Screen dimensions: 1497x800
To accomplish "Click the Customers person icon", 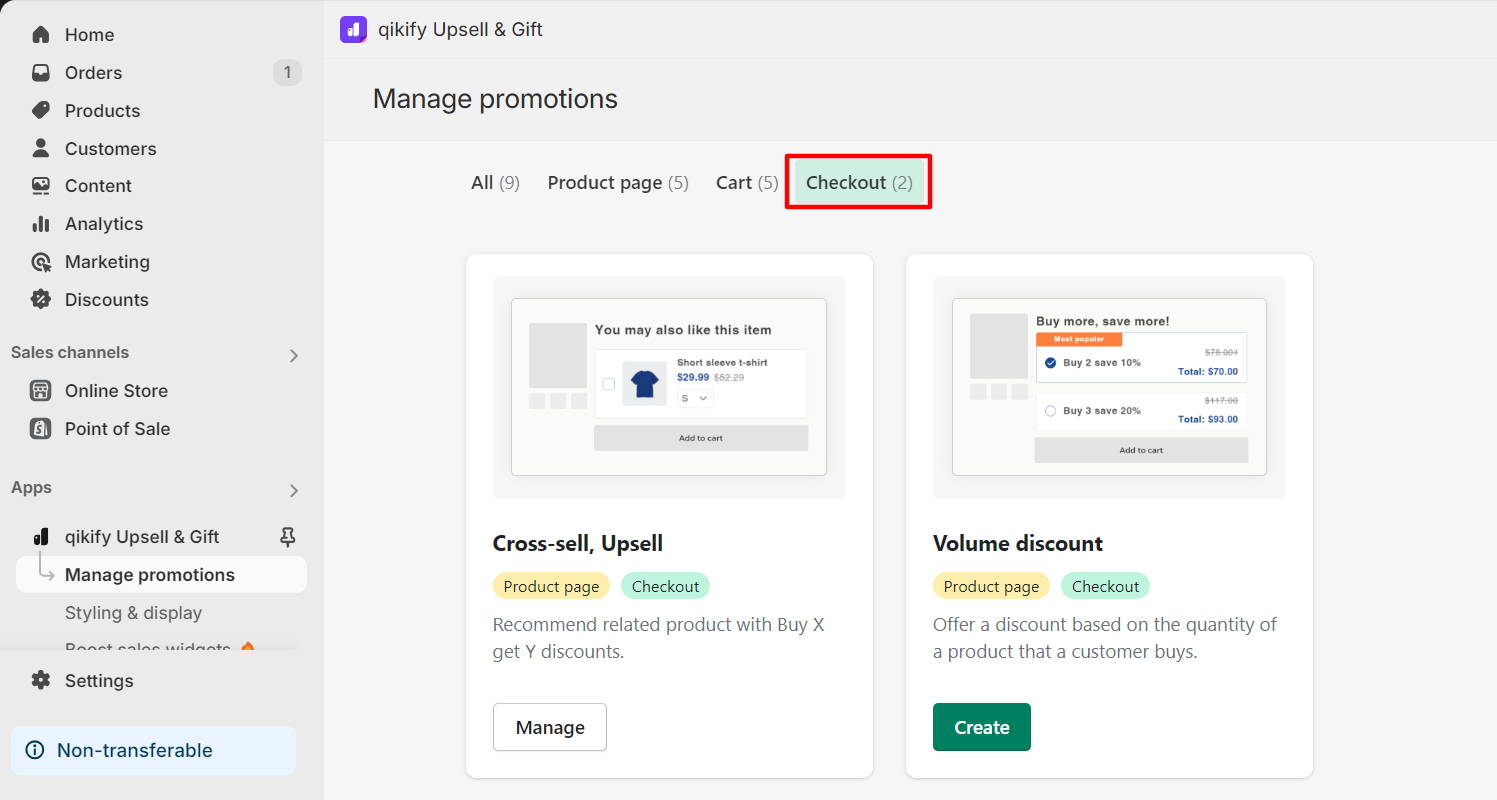I will [41, 148].
